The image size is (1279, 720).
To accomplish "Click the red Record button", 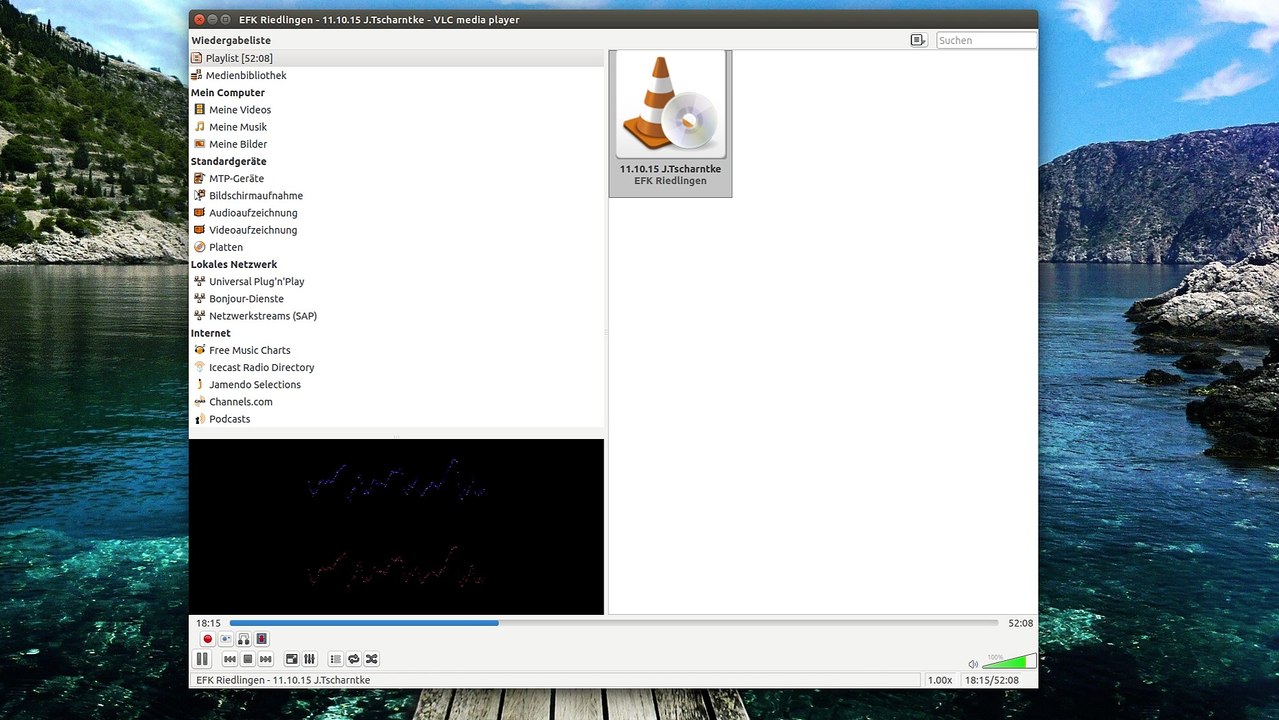I will tap(208, 639).
